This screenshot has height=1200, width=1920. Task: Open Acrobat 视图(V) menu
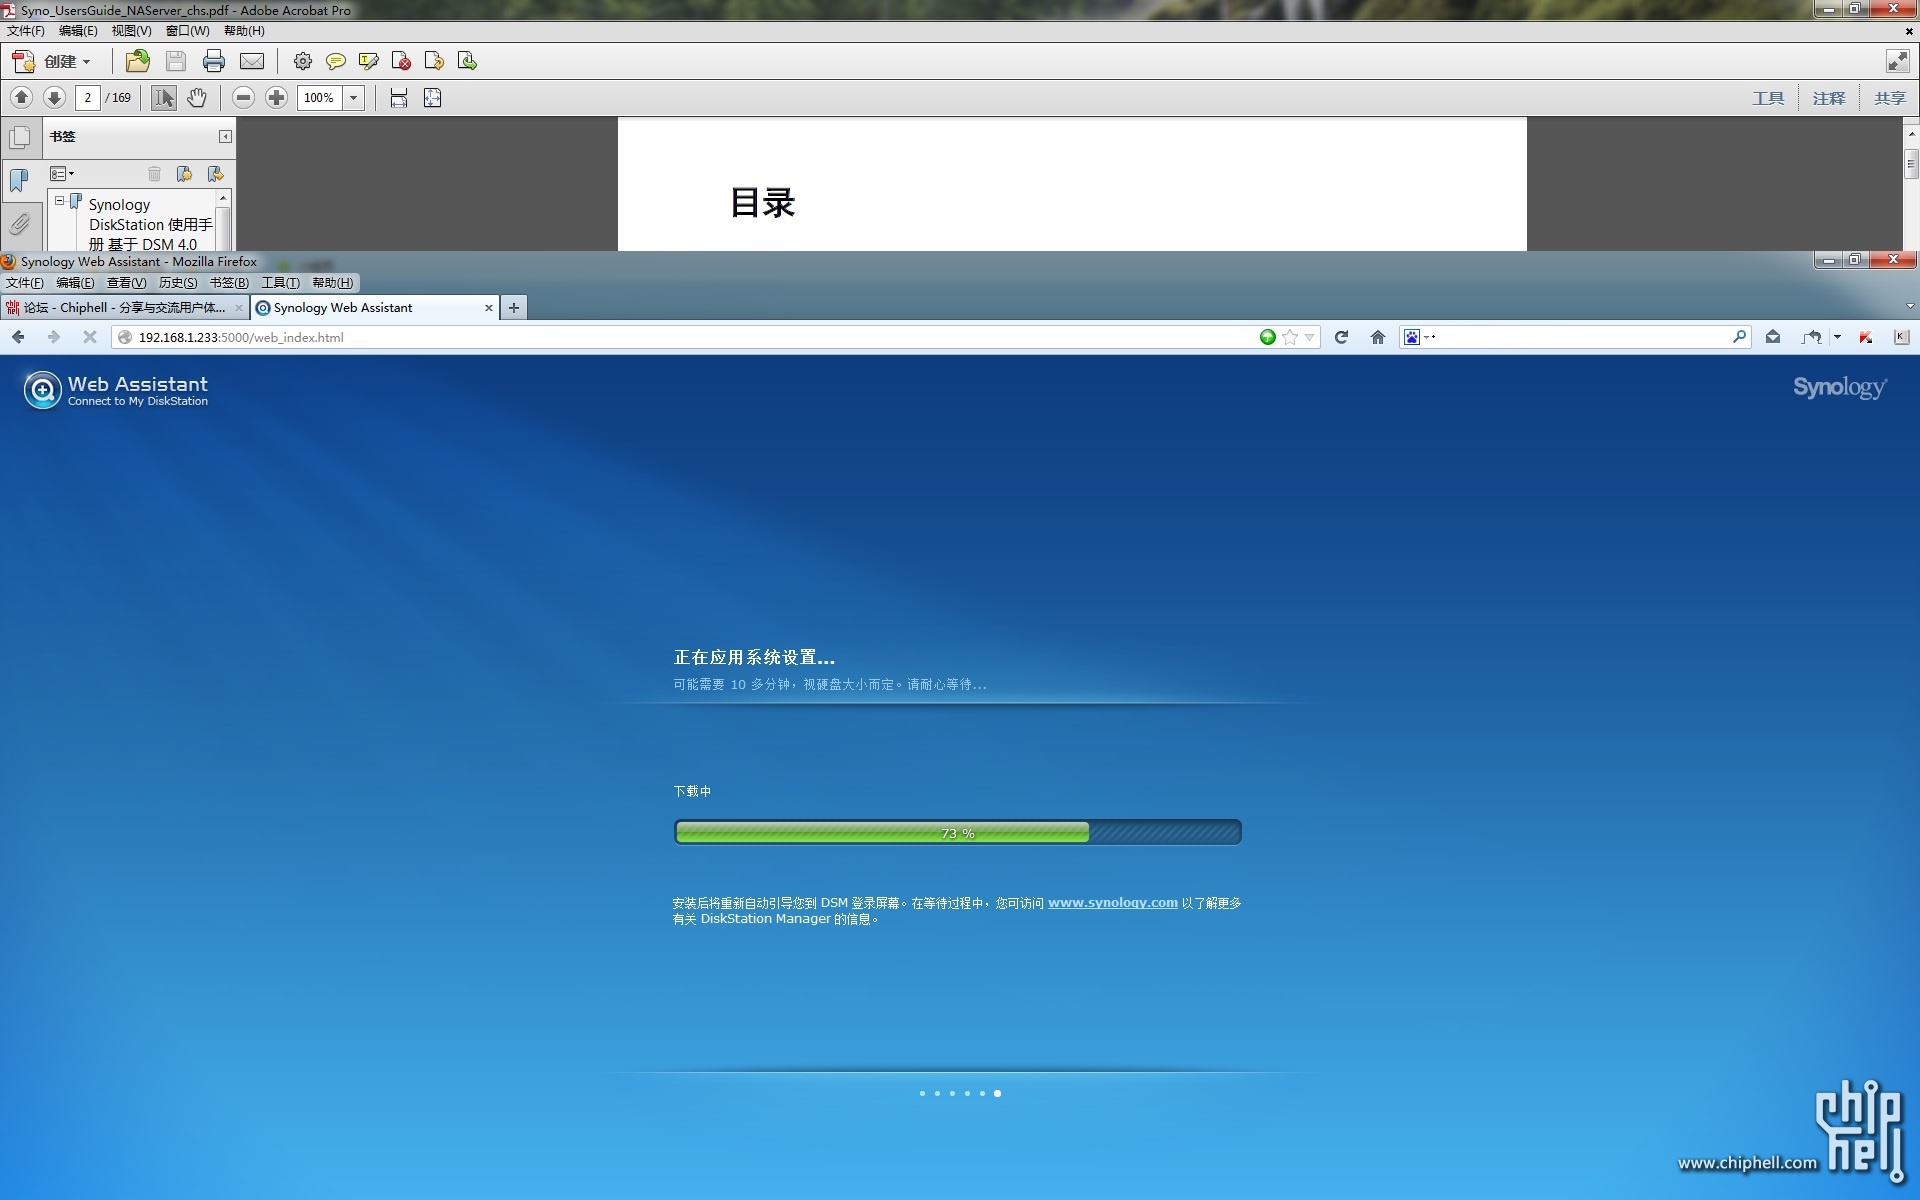pyautogui.click(x=131, y=31)
